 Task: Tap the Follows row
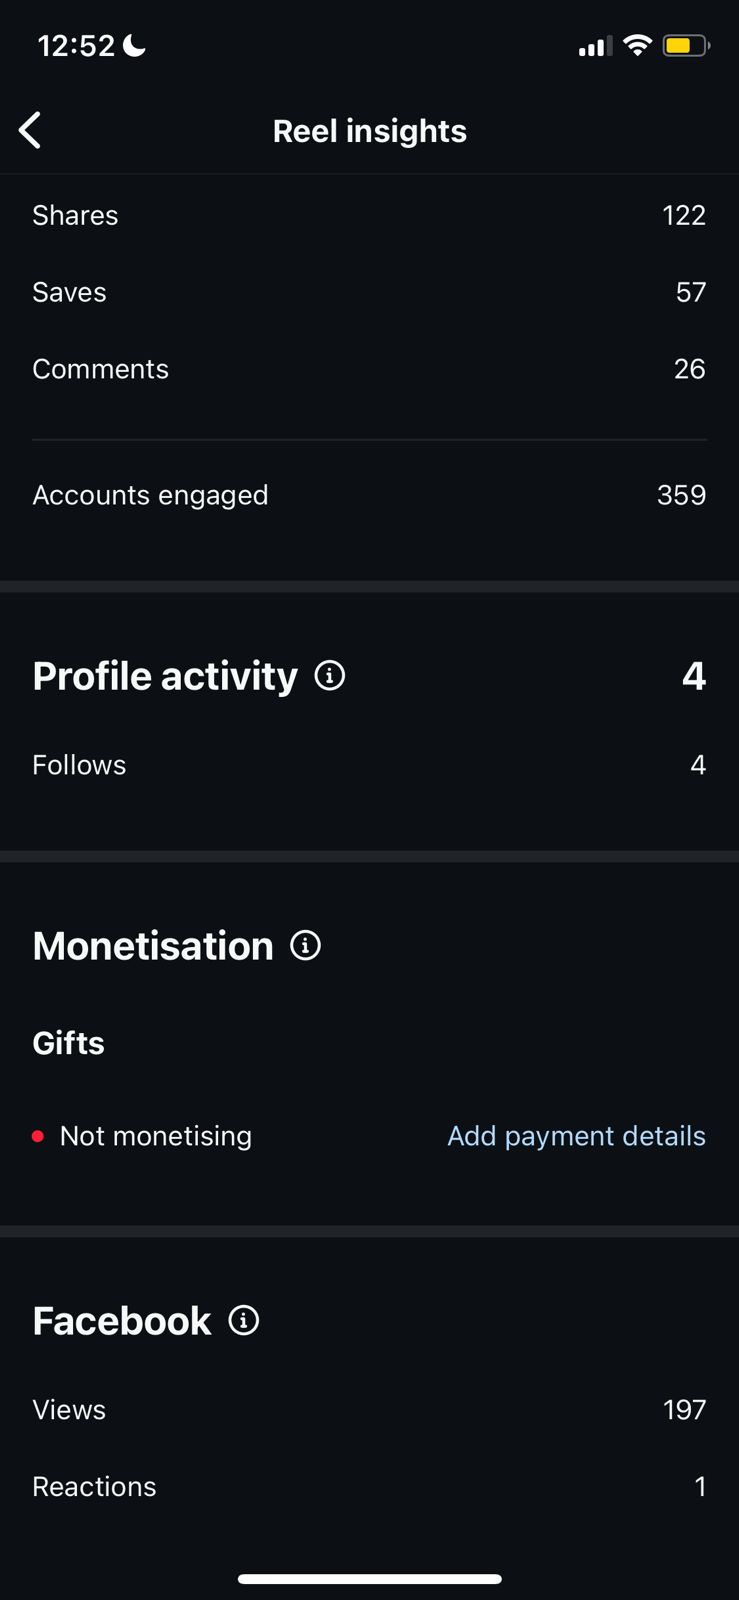pos(369,765)
